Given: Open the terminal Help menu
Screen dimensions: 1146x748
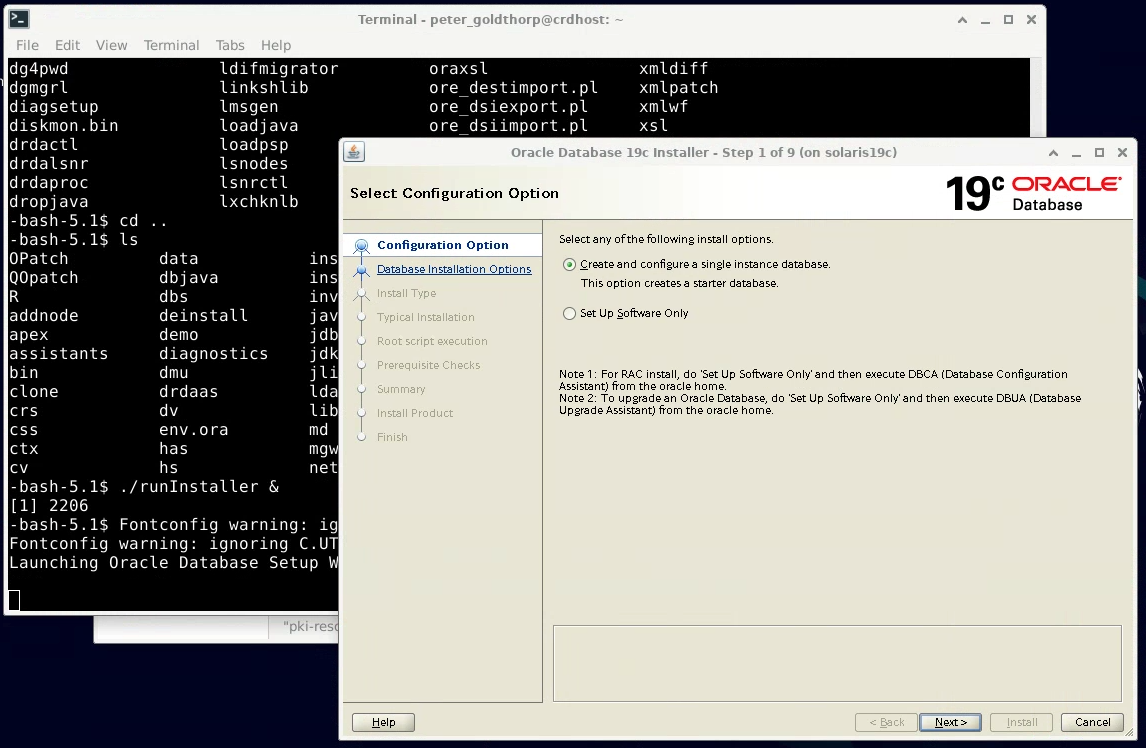Looking at the screenshot, I should (276, 45).
